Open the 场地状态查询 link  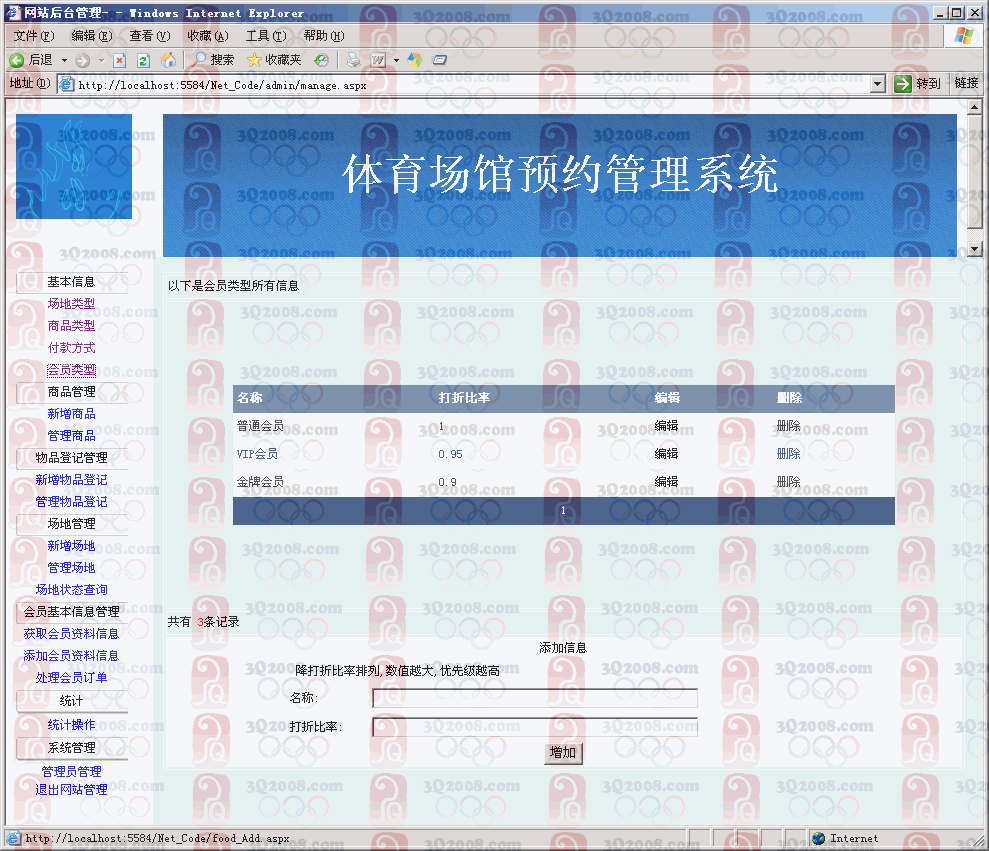point(71,590)
